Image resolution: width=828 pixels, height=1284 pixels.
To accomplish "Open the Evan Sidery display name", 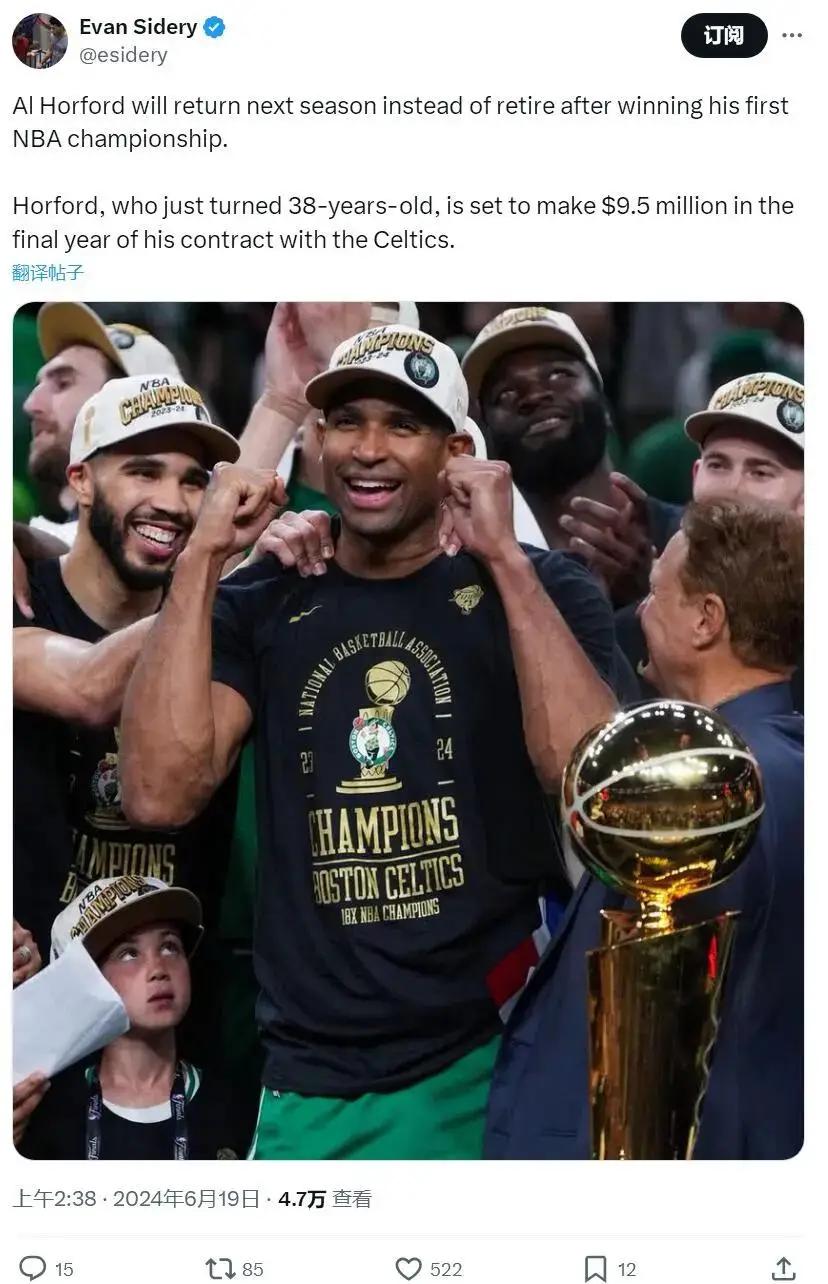I will click(x=138, y=27).
